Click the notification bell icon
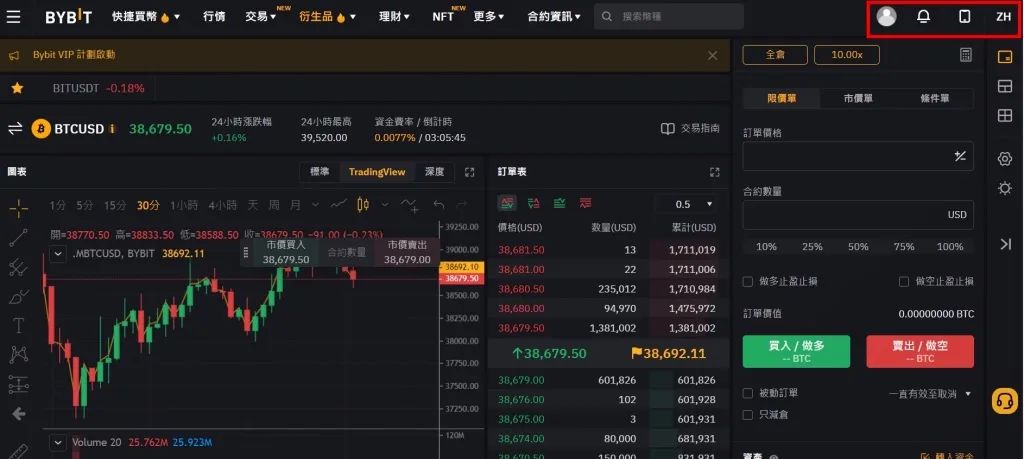Viewport: 1024px width, 459px height. coord(924,17)
